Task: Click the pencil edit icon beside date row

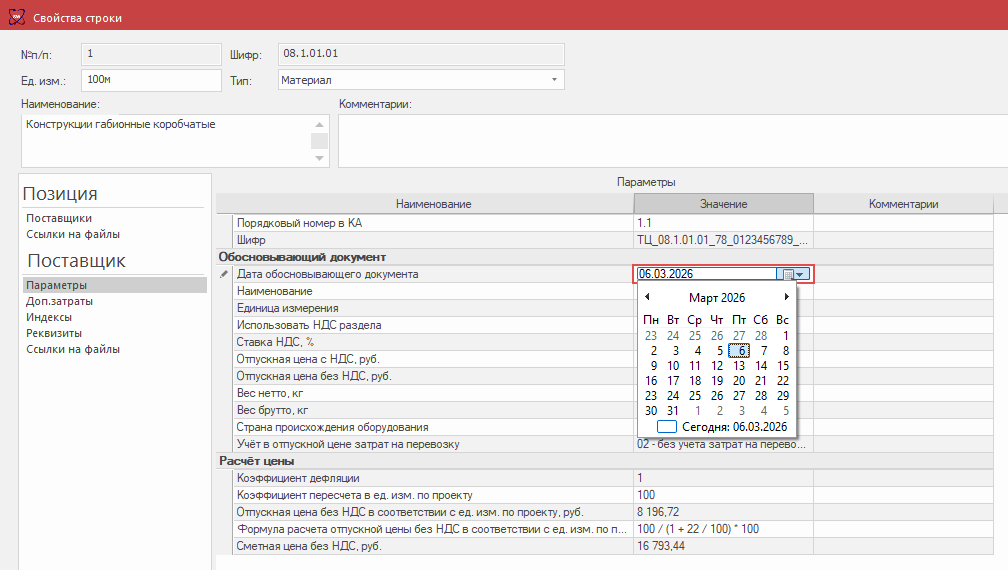Action: point(224,274)
